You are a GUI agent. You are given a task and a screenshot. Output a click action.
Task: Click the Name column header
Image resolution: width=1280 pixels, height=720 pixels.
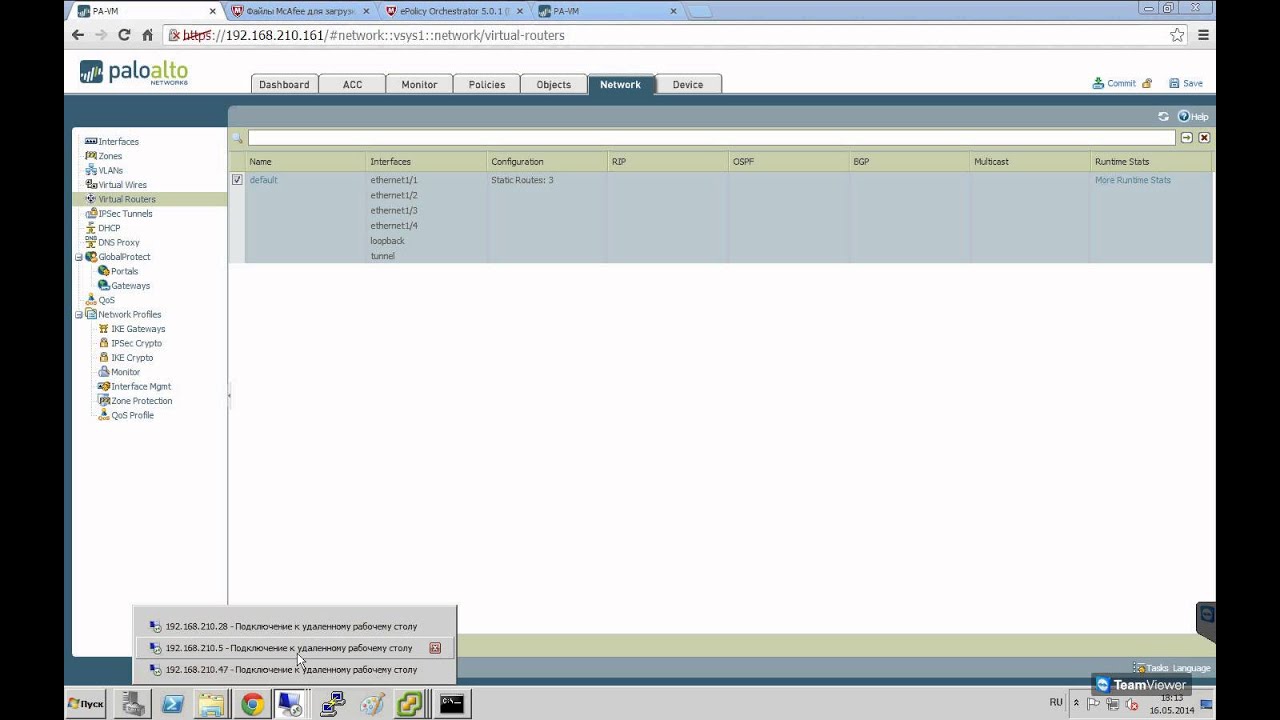tap(306, 161)
